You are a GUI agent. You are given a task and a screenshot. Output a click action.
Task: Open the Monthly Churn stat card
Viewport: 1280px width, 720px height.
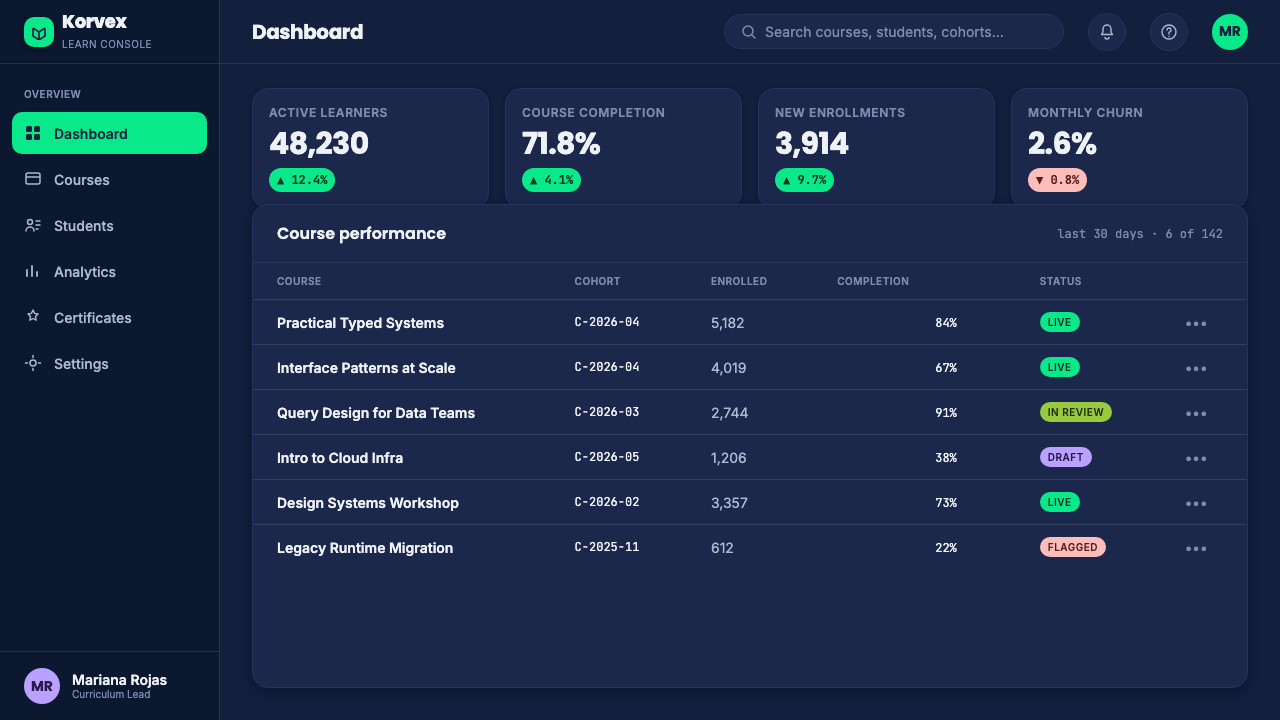pos(1129,147)
